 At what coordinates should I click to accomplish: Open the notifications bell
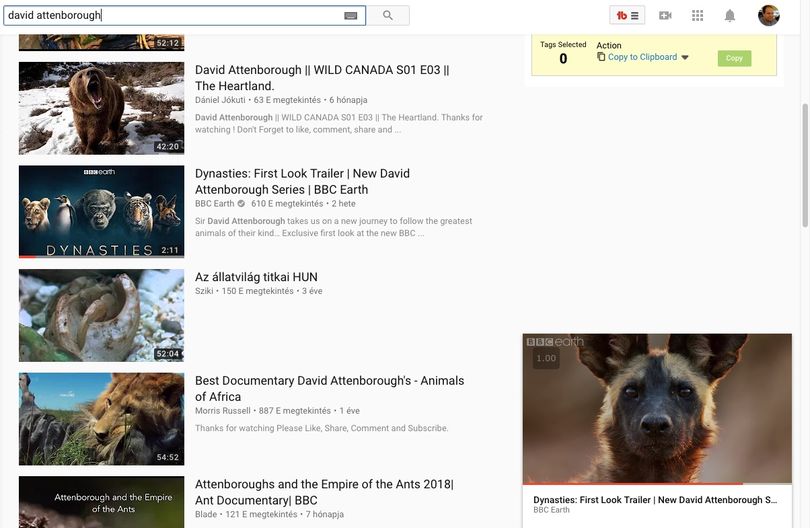coord(729,15)
